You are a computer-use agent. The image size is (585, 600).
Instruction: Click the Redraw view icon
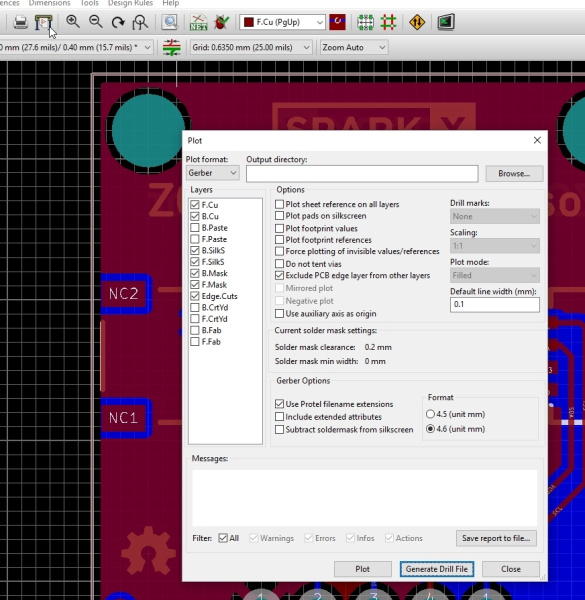[x=118, y=22]
